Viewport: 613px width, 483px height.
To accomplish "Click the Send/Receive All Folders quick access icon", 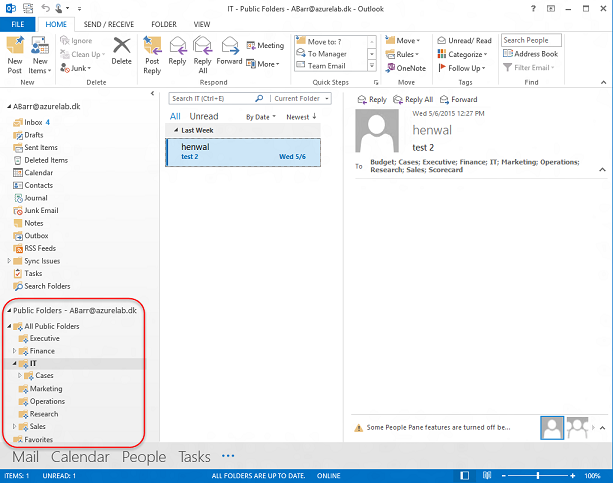I will click(x=28, y=8).
